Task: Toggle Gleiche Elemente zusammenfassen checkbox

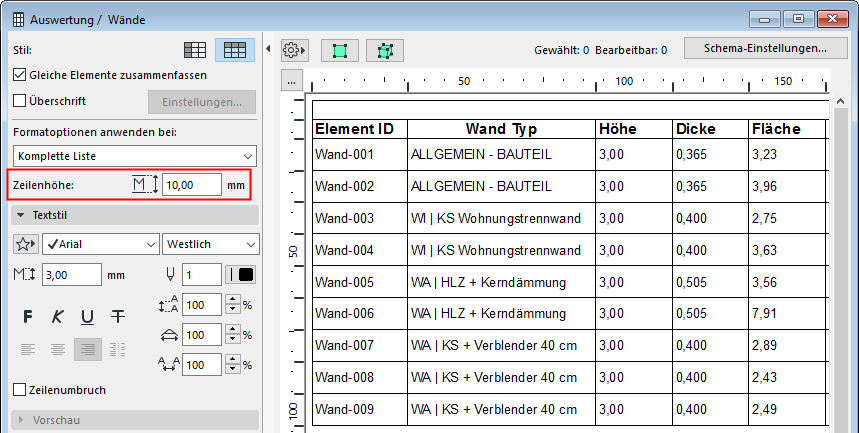Action: [20, 75]
